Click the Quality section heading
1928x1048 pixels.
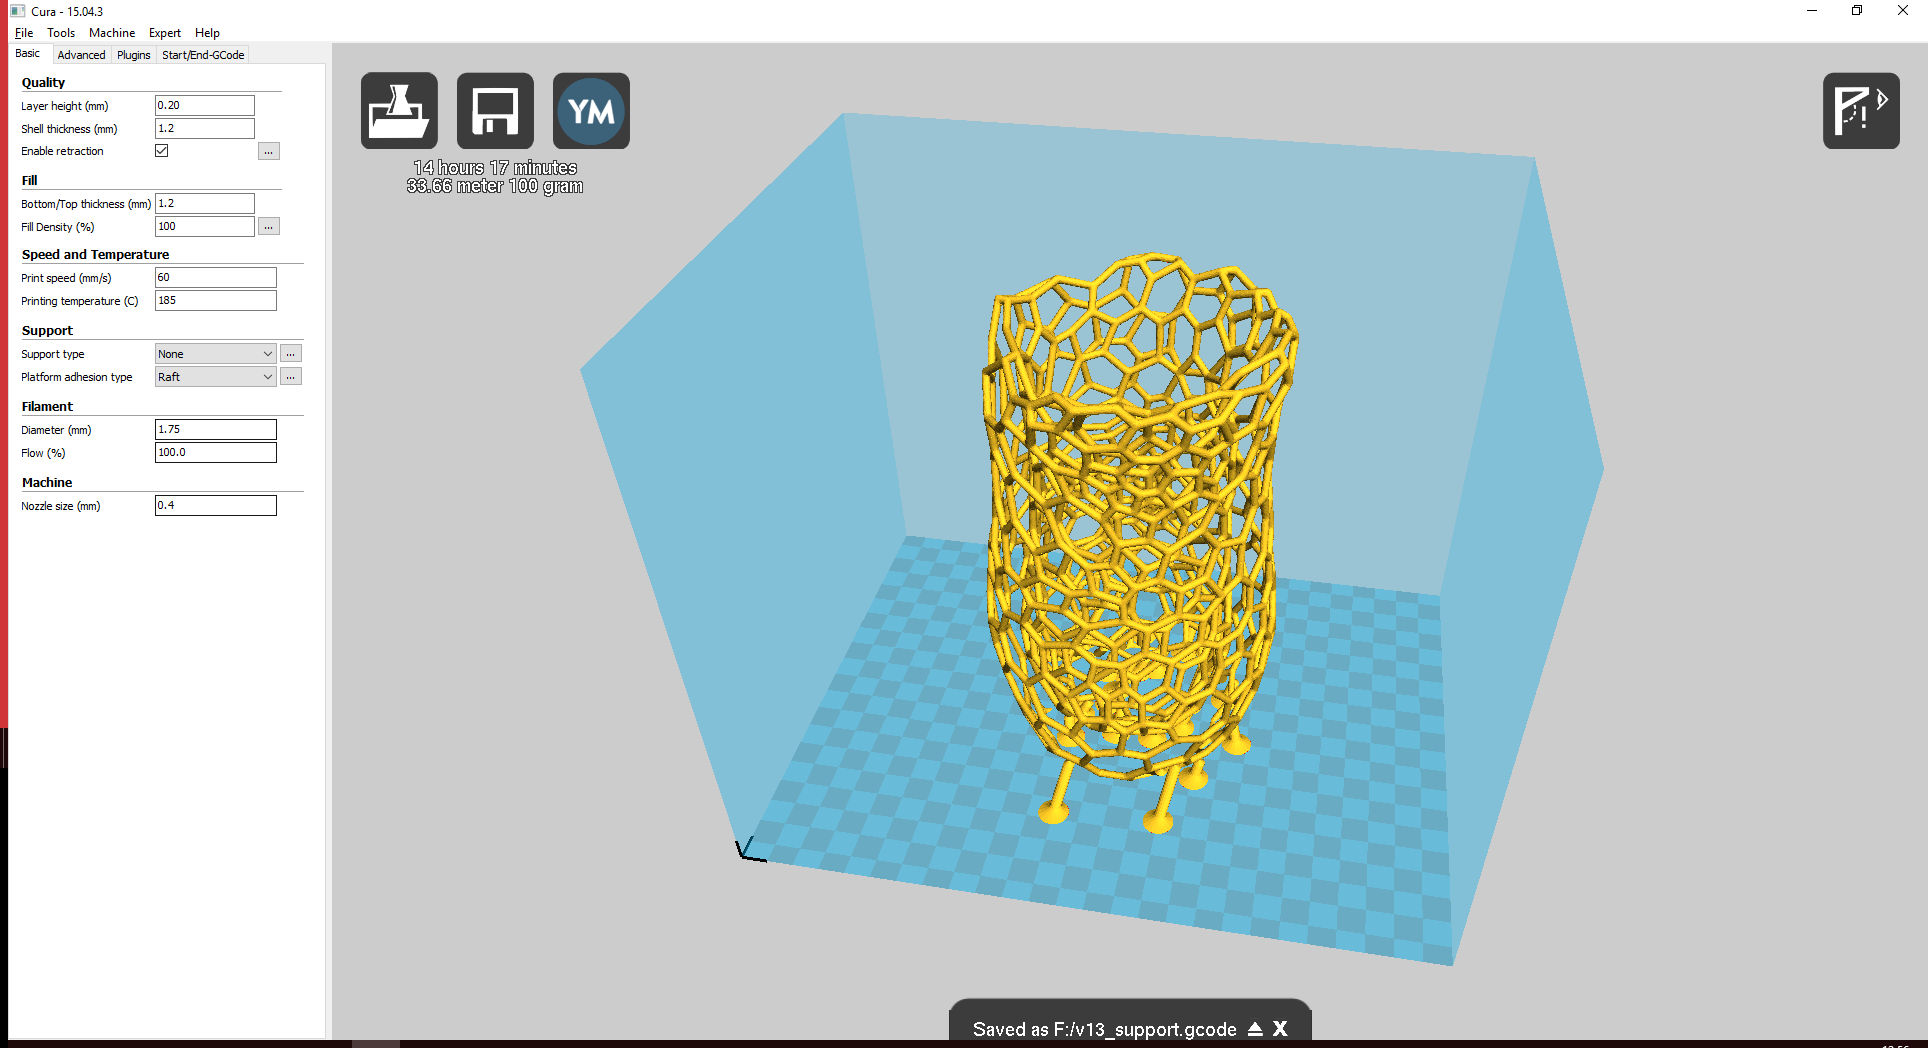pyautogui.click(x=43, y=82)
